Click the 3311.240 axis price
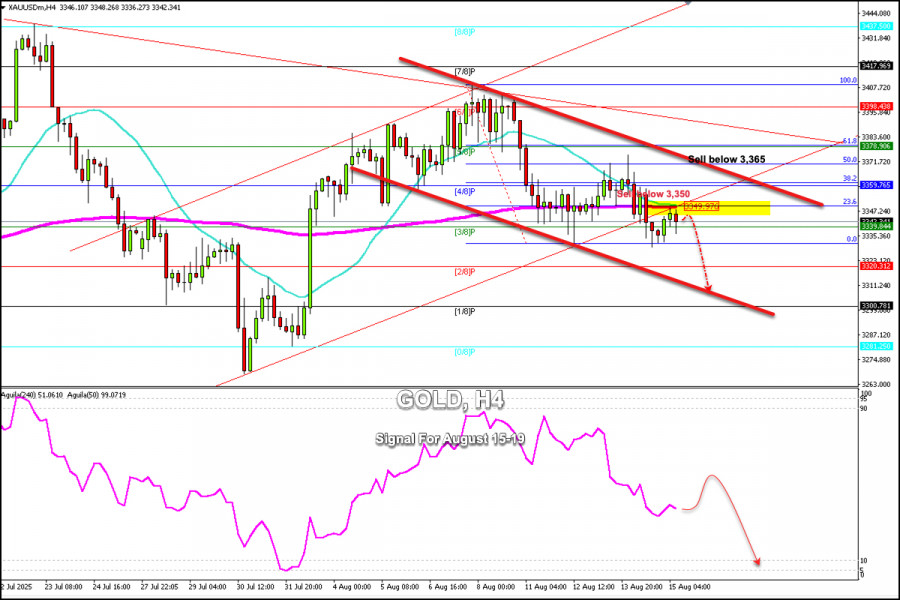 click(x=876, y=285)
